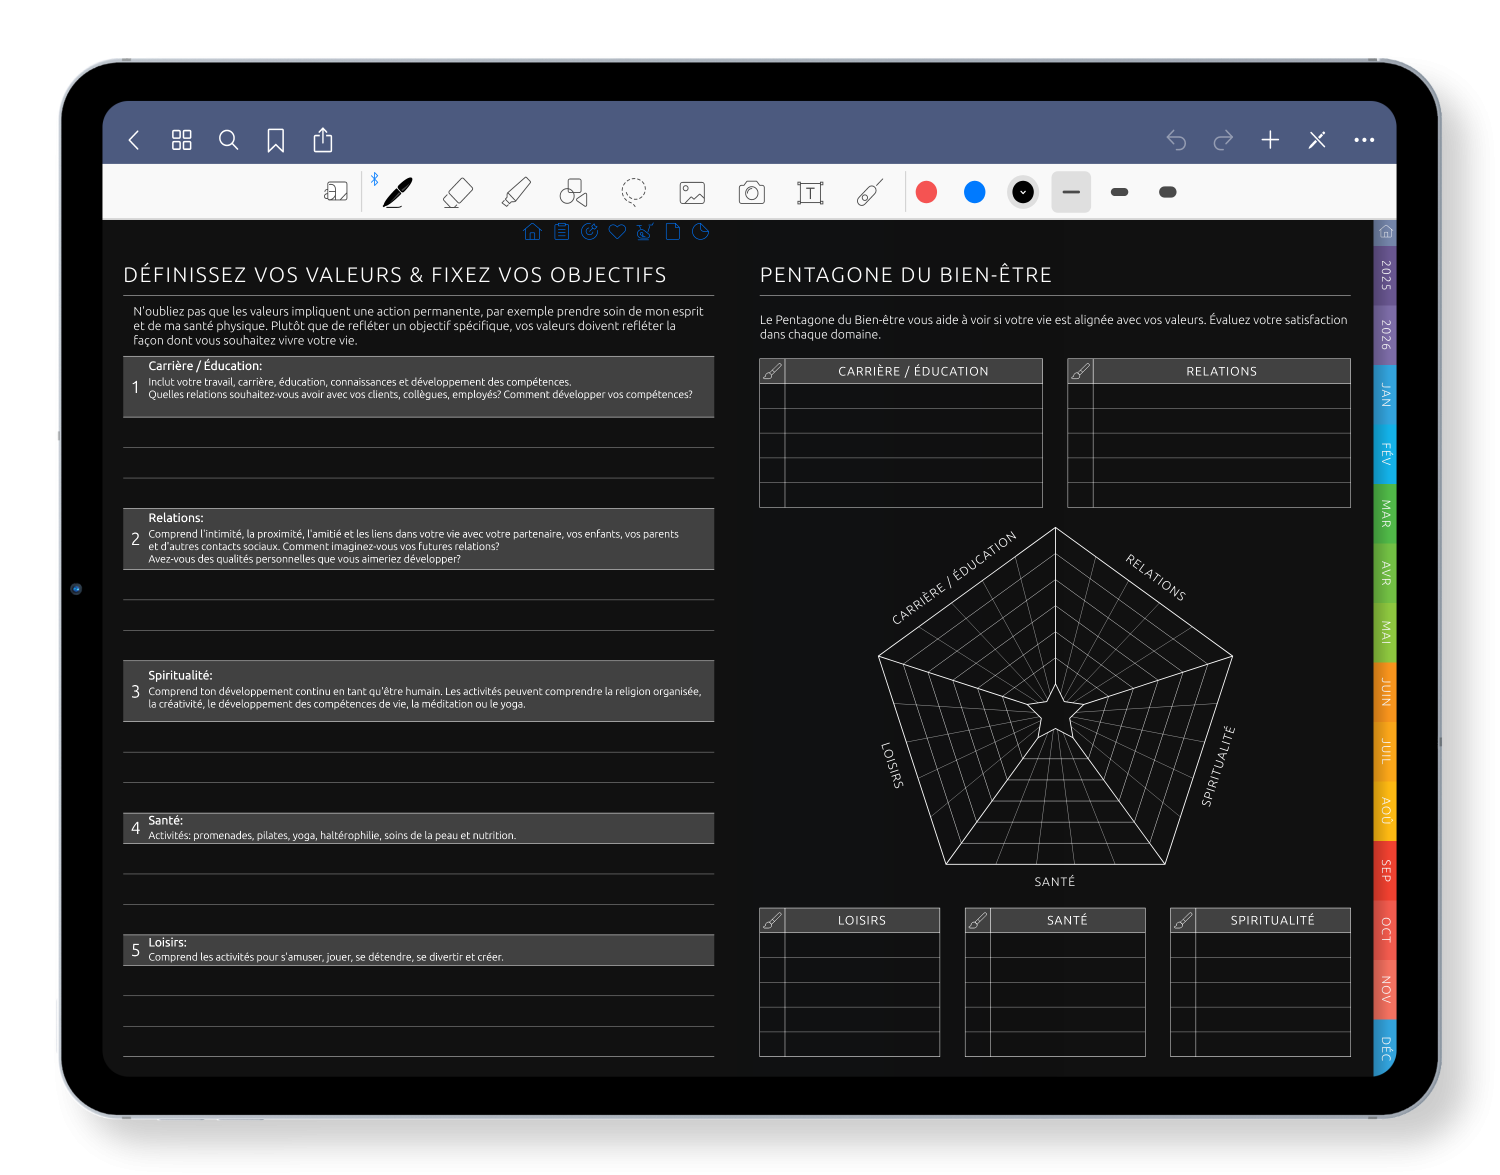Viewport: 1500px width, 1175px height.
Task: Open the page thumbnails grid view
Action: click(x=181, y=140)
